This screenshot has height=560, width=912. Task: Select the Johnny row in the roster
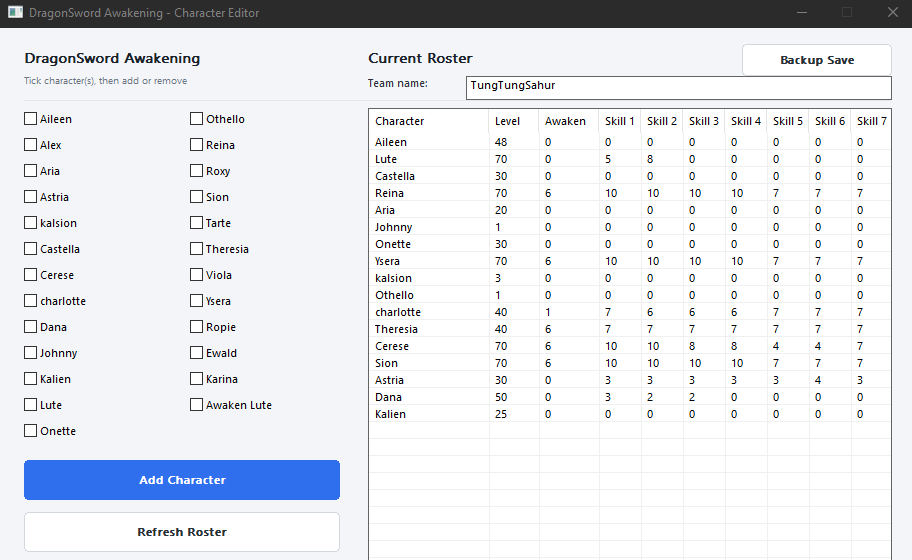(629, 227)
